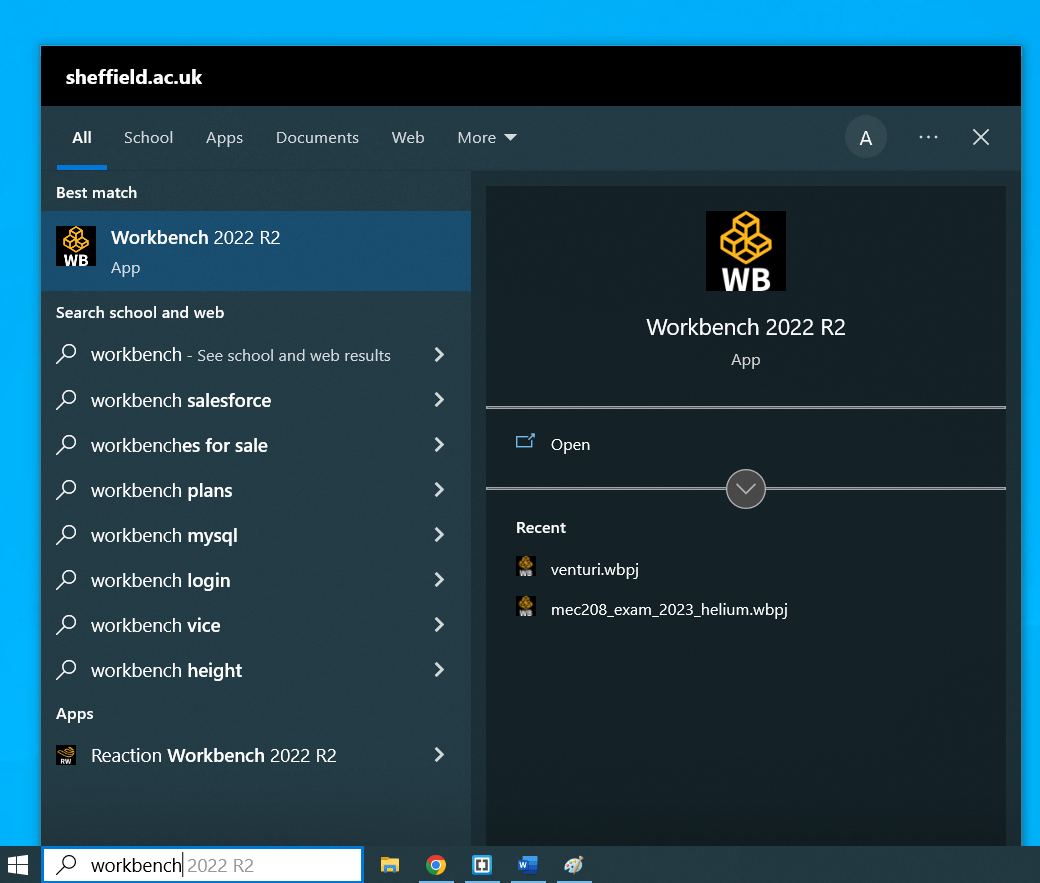The height and width of the screenshot is (883, 1040).
Task: Open recent file mec208_exam_2023_helium.wbpj
Action: point(669,609)
